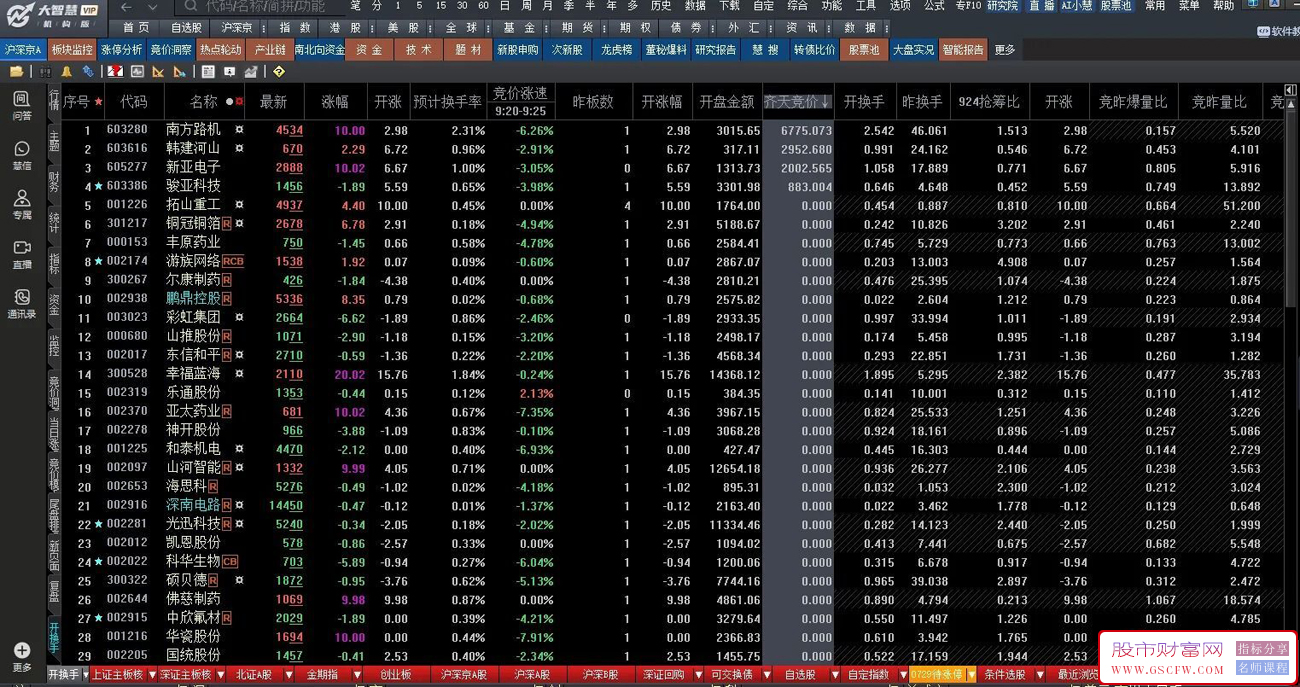
Task: Click the trend chart icon in the toolbar
Action: (251, 72)
